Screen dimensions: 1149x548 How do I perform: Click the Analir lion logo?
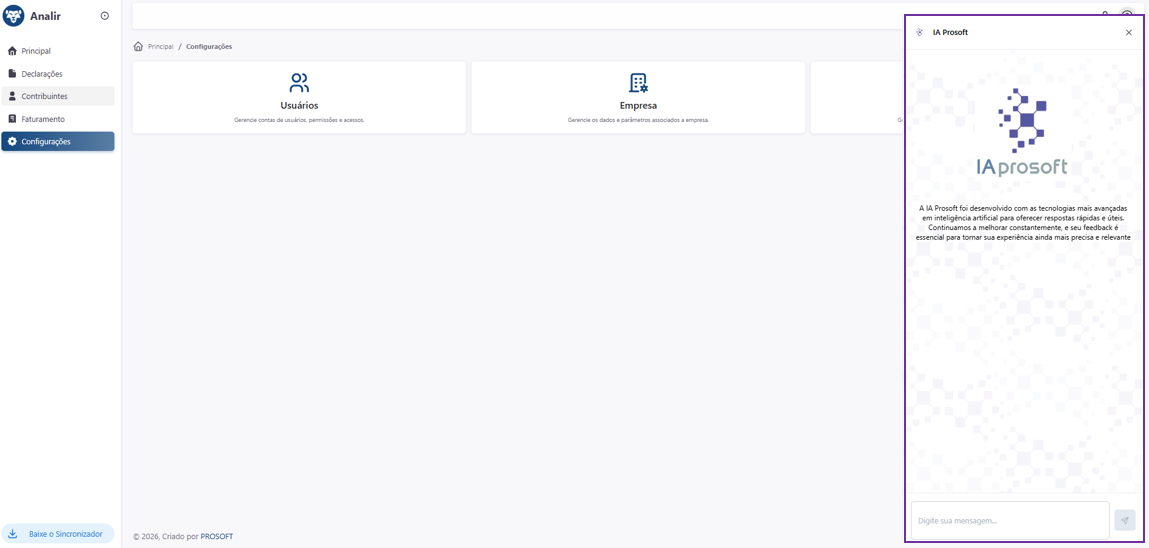pos(14,15)
